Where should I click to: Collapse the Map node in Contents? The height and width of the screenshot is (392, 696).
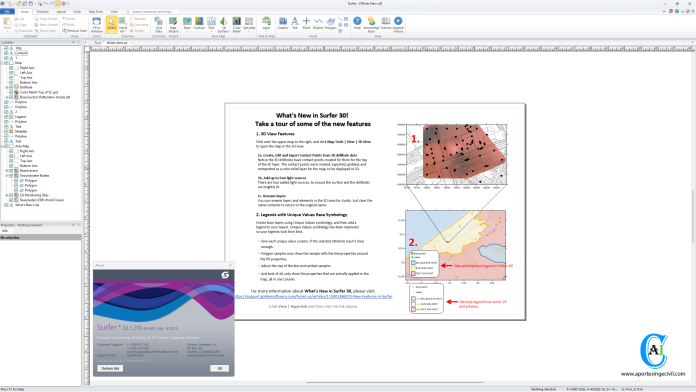2,63
